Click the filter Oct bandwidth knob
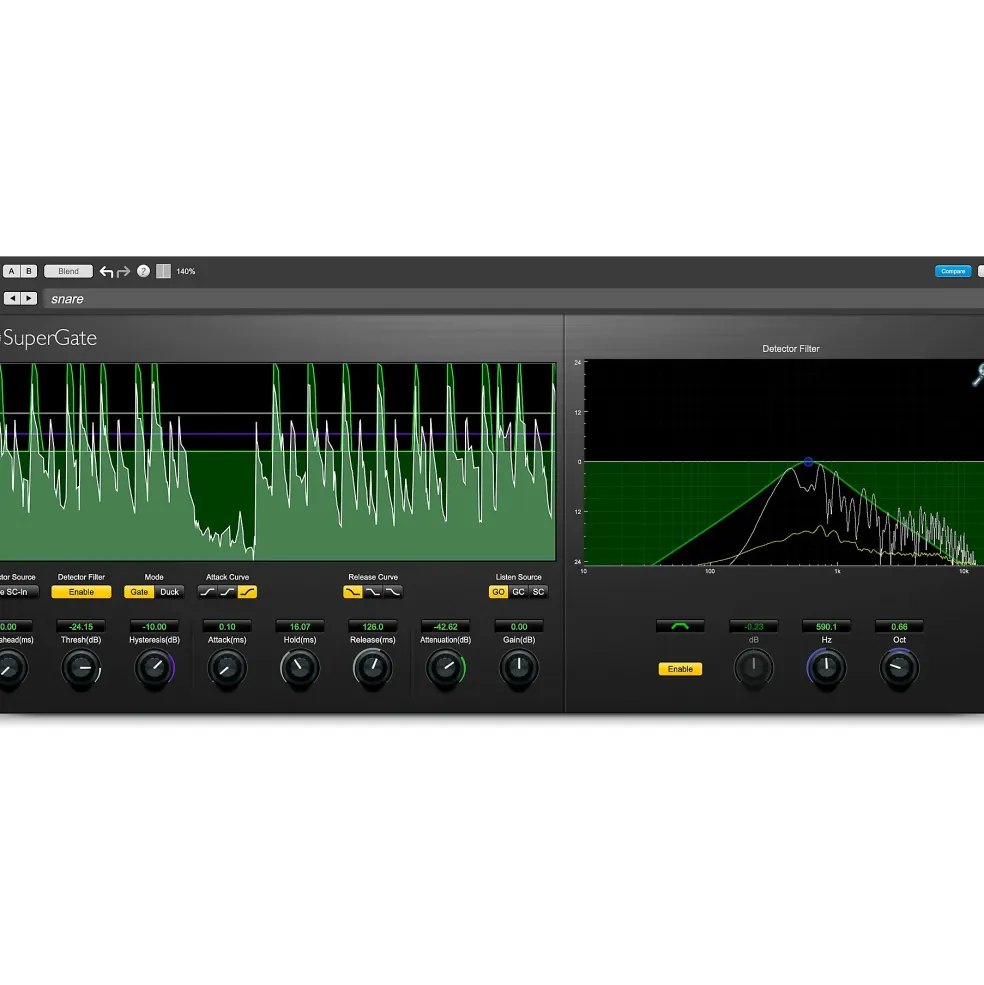Screen dimensions: 984x985 899,668
